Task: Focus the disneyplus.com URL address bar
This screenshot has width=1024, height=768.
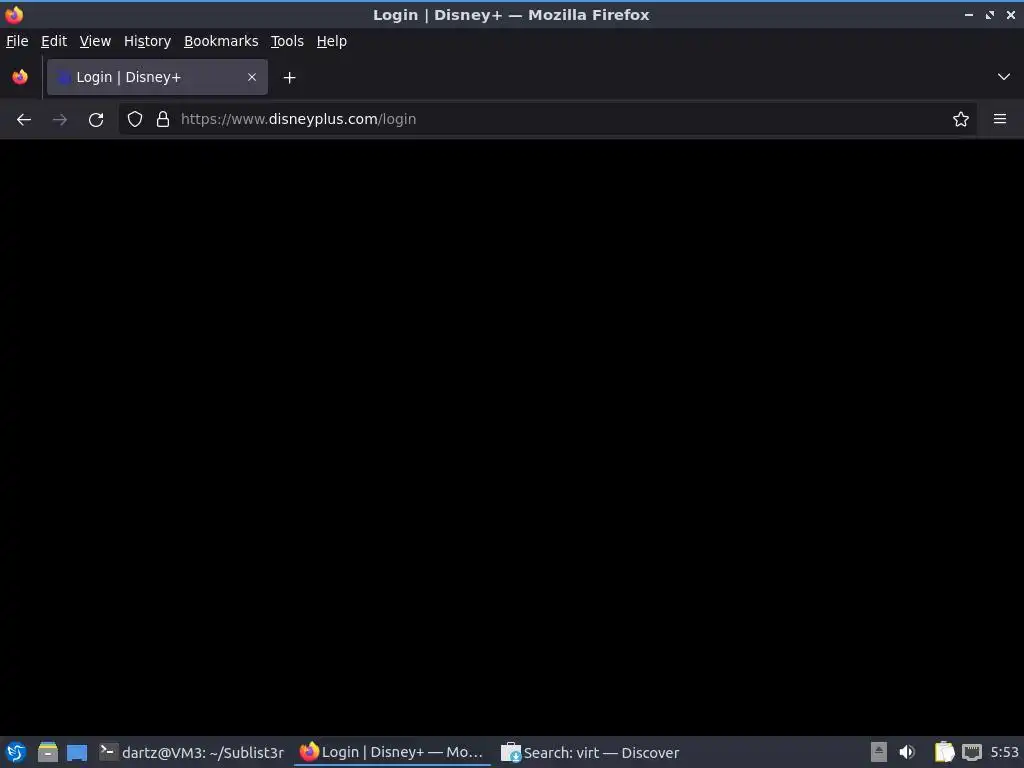Action: point(549,119)
